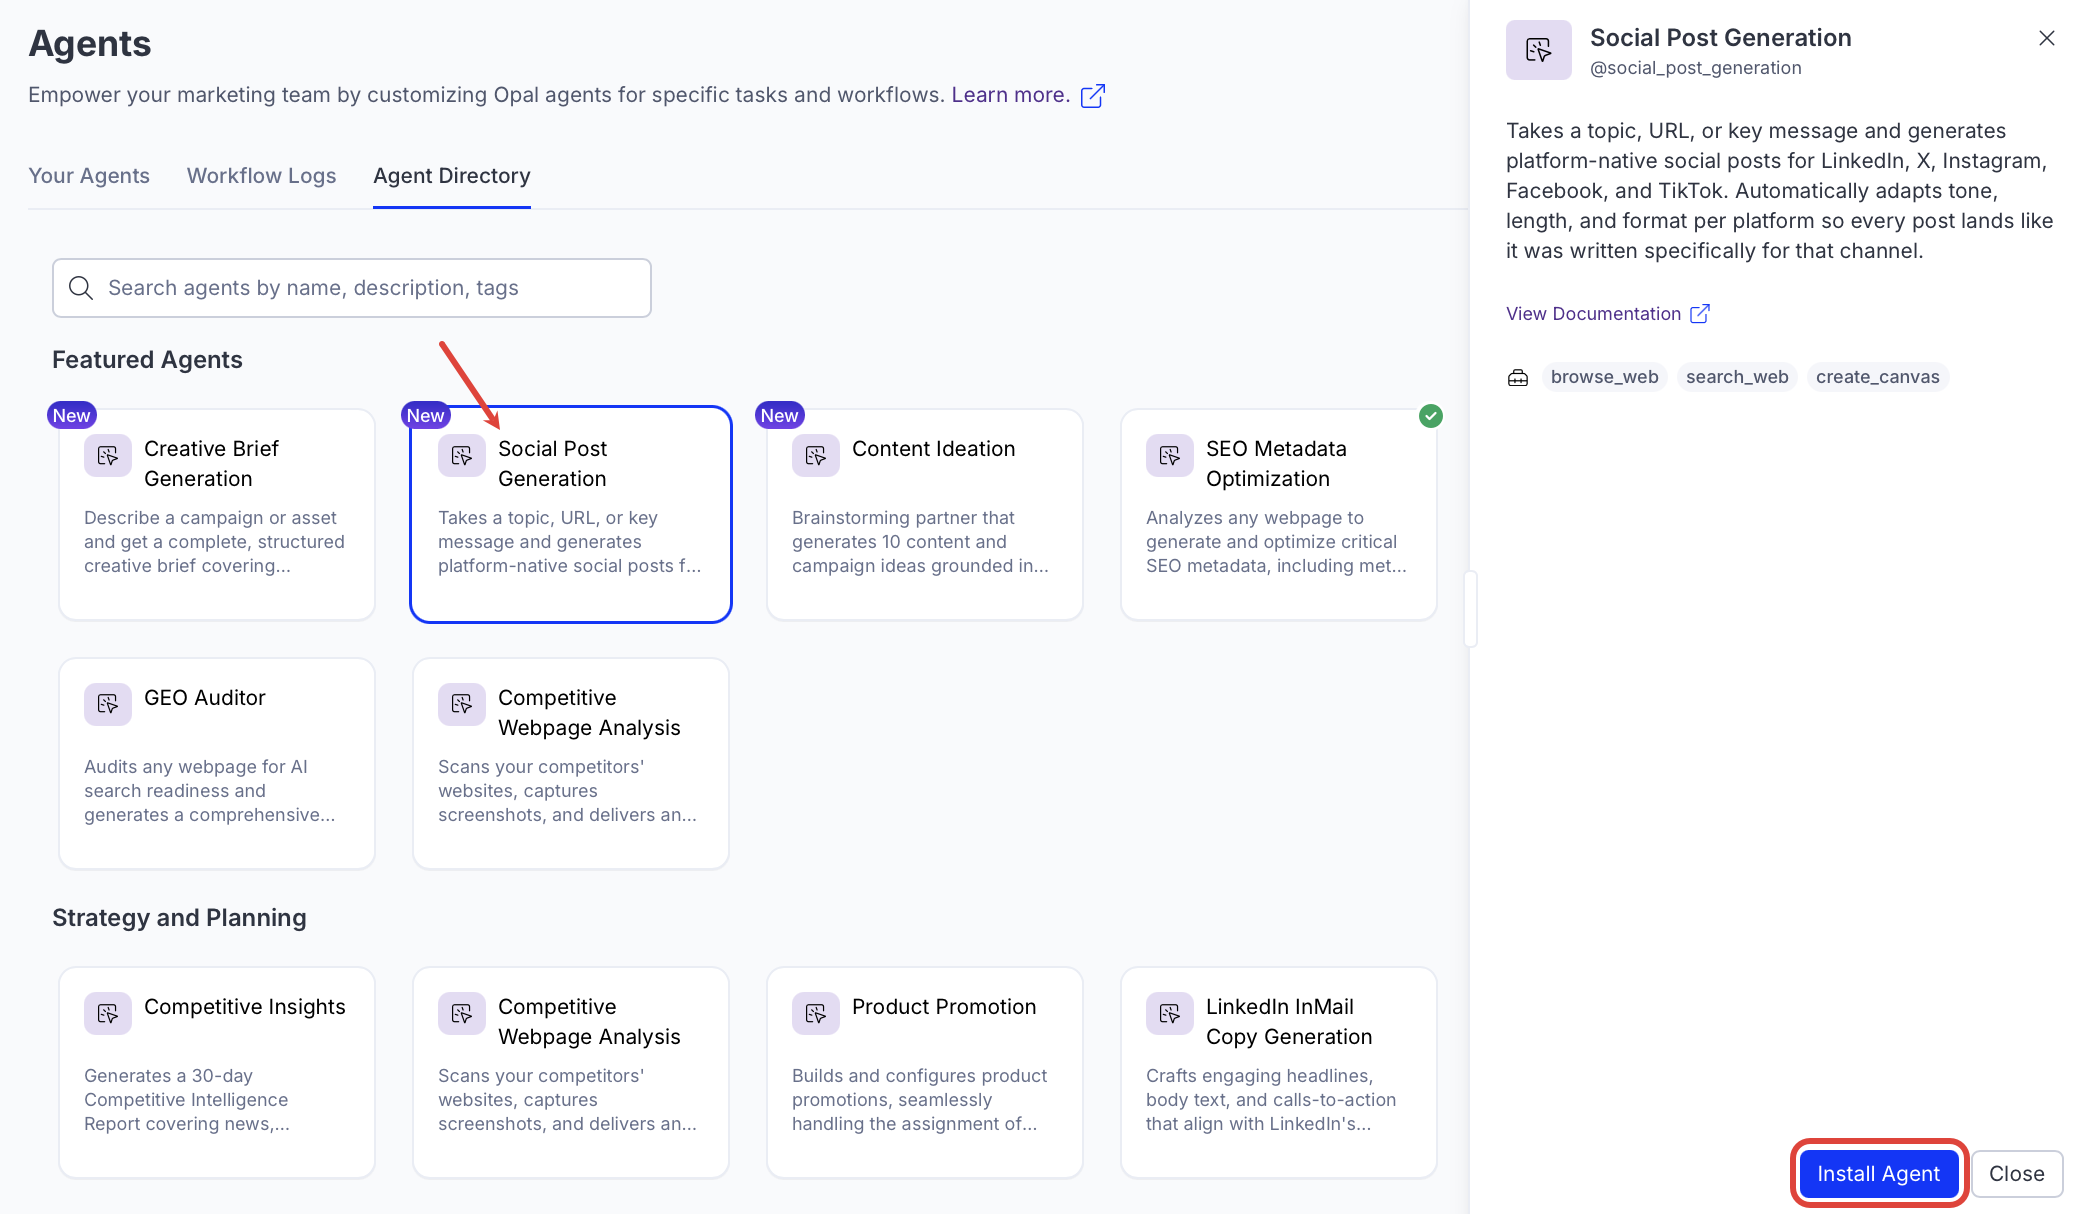Select the browse_web tool tag
This screenshot has width=2094, height=1214.
click(1604, 377)
